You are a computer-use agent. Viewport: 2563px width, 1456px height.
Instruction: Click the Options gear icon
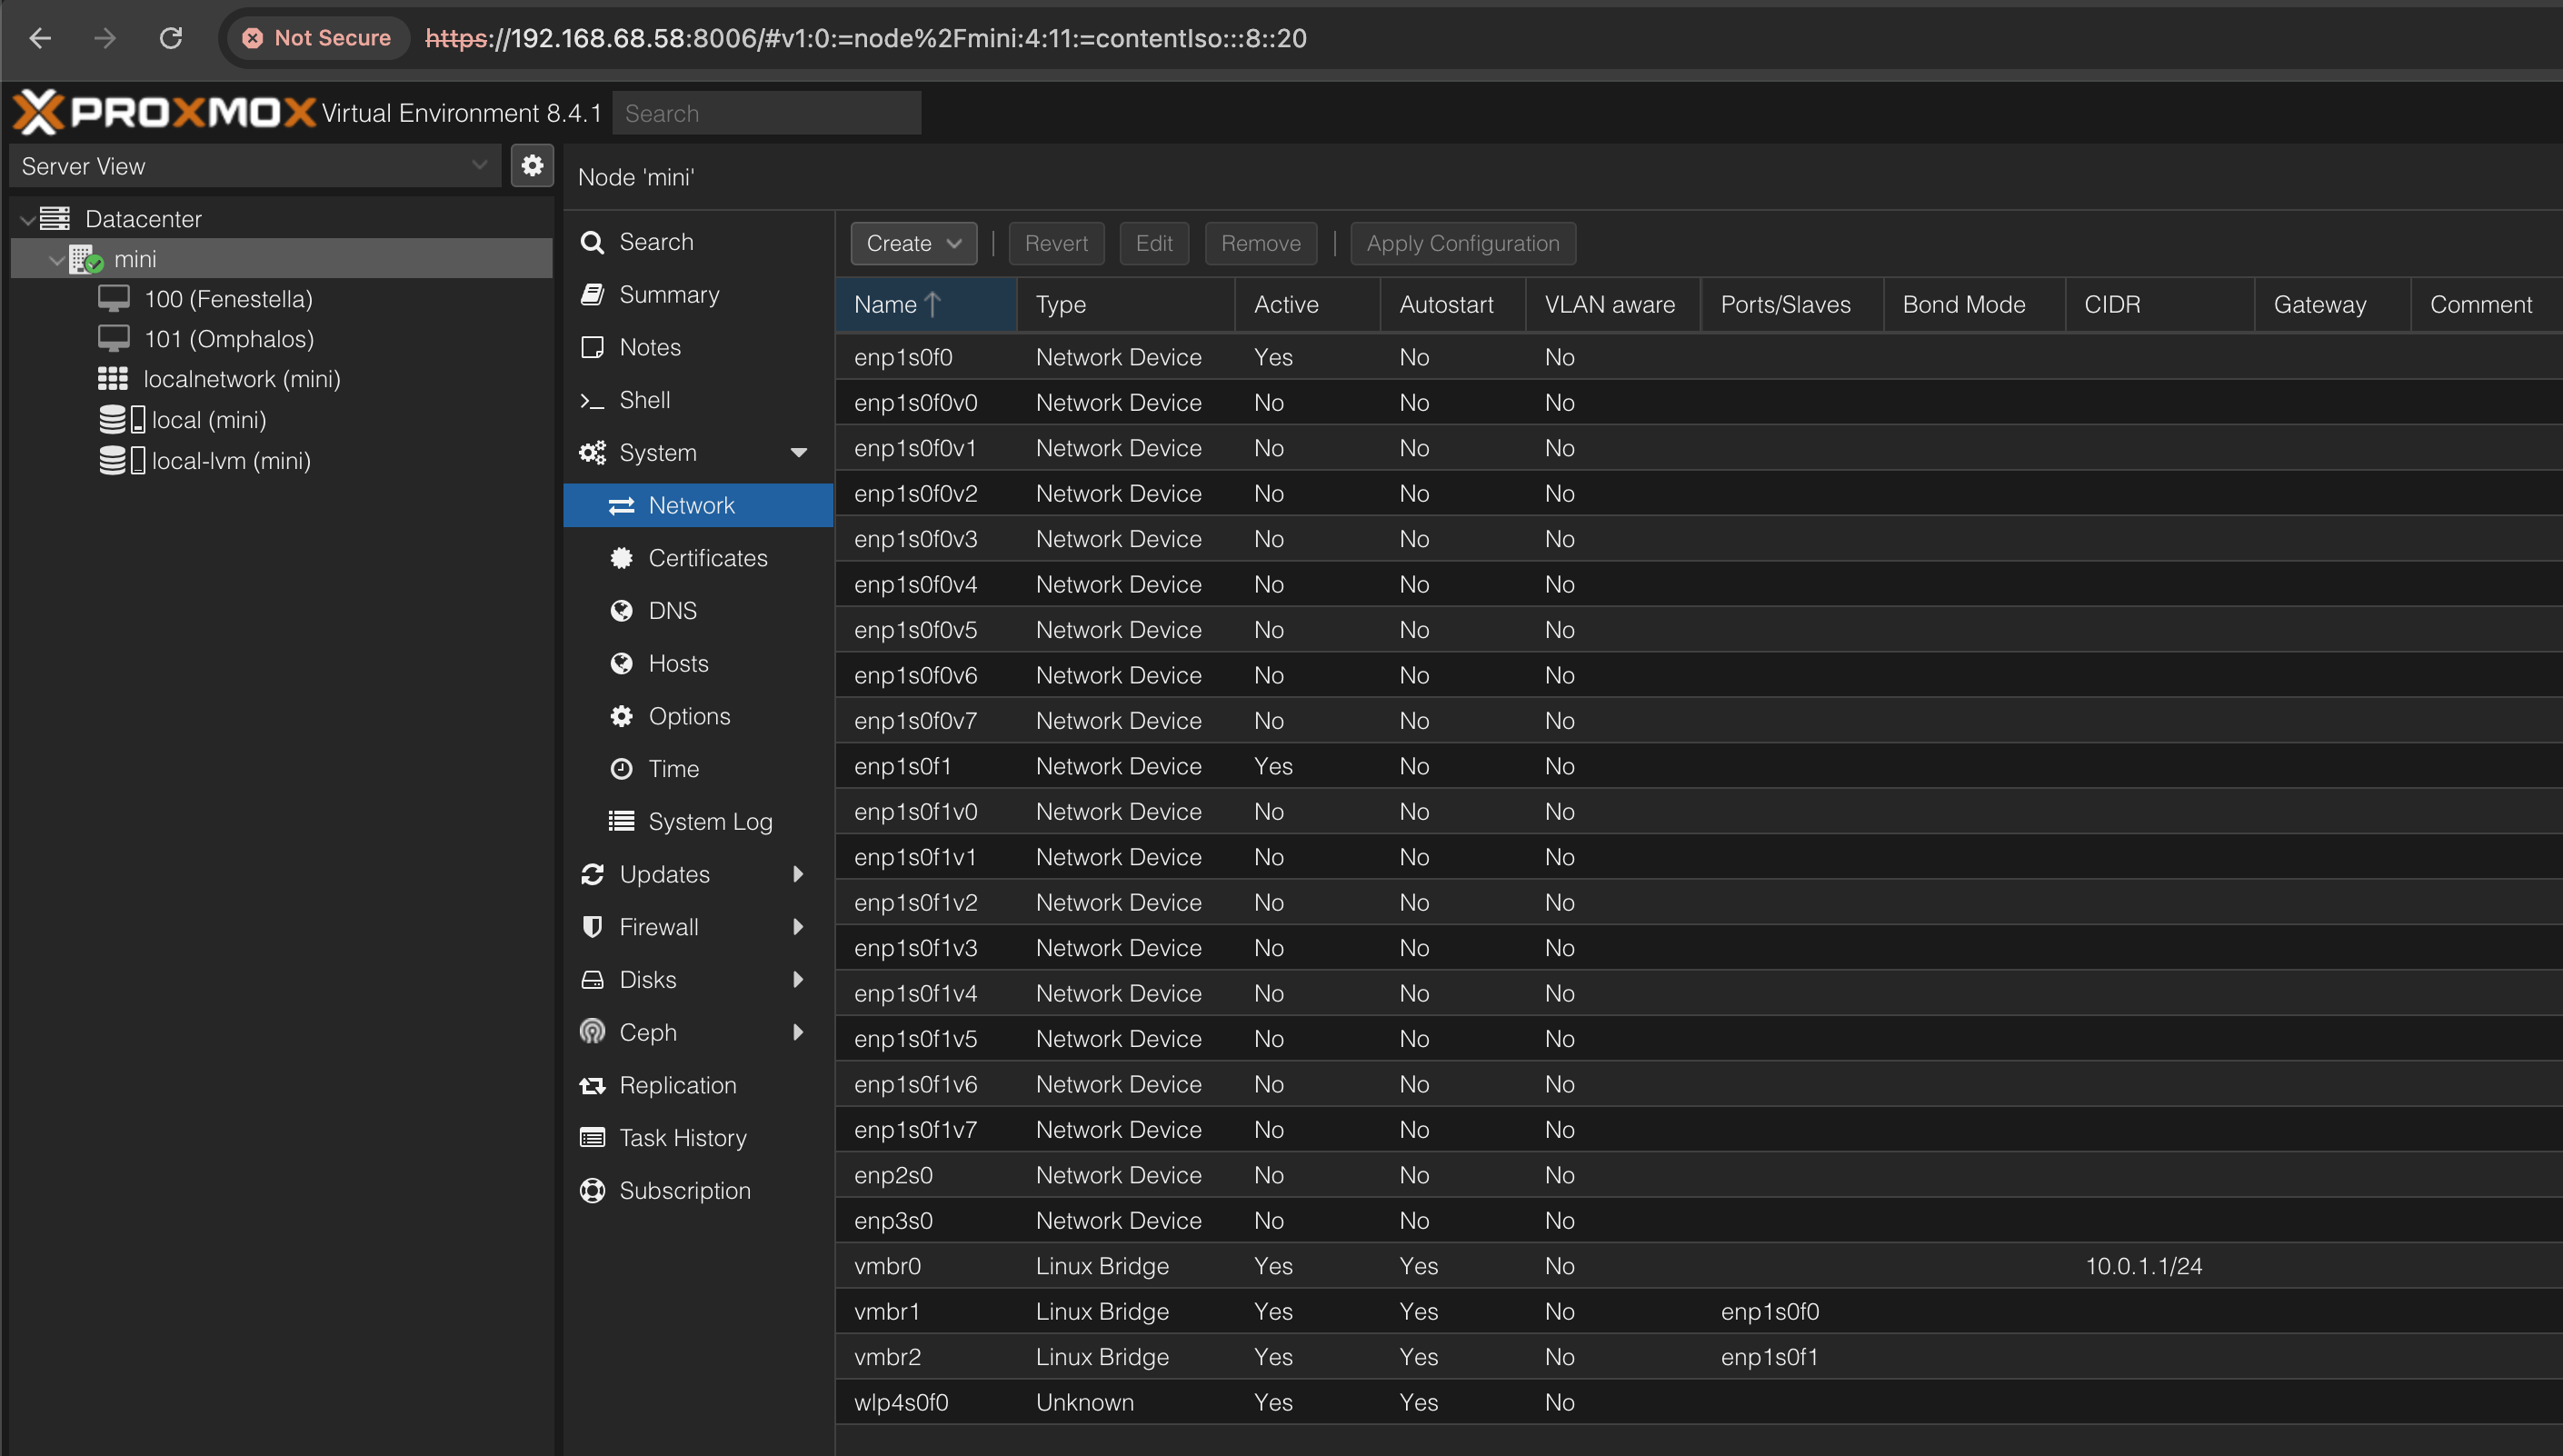622,716
